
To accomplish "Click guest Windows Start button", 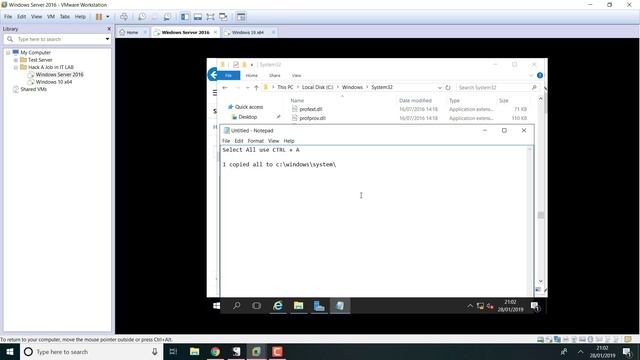I will (216, 306).
